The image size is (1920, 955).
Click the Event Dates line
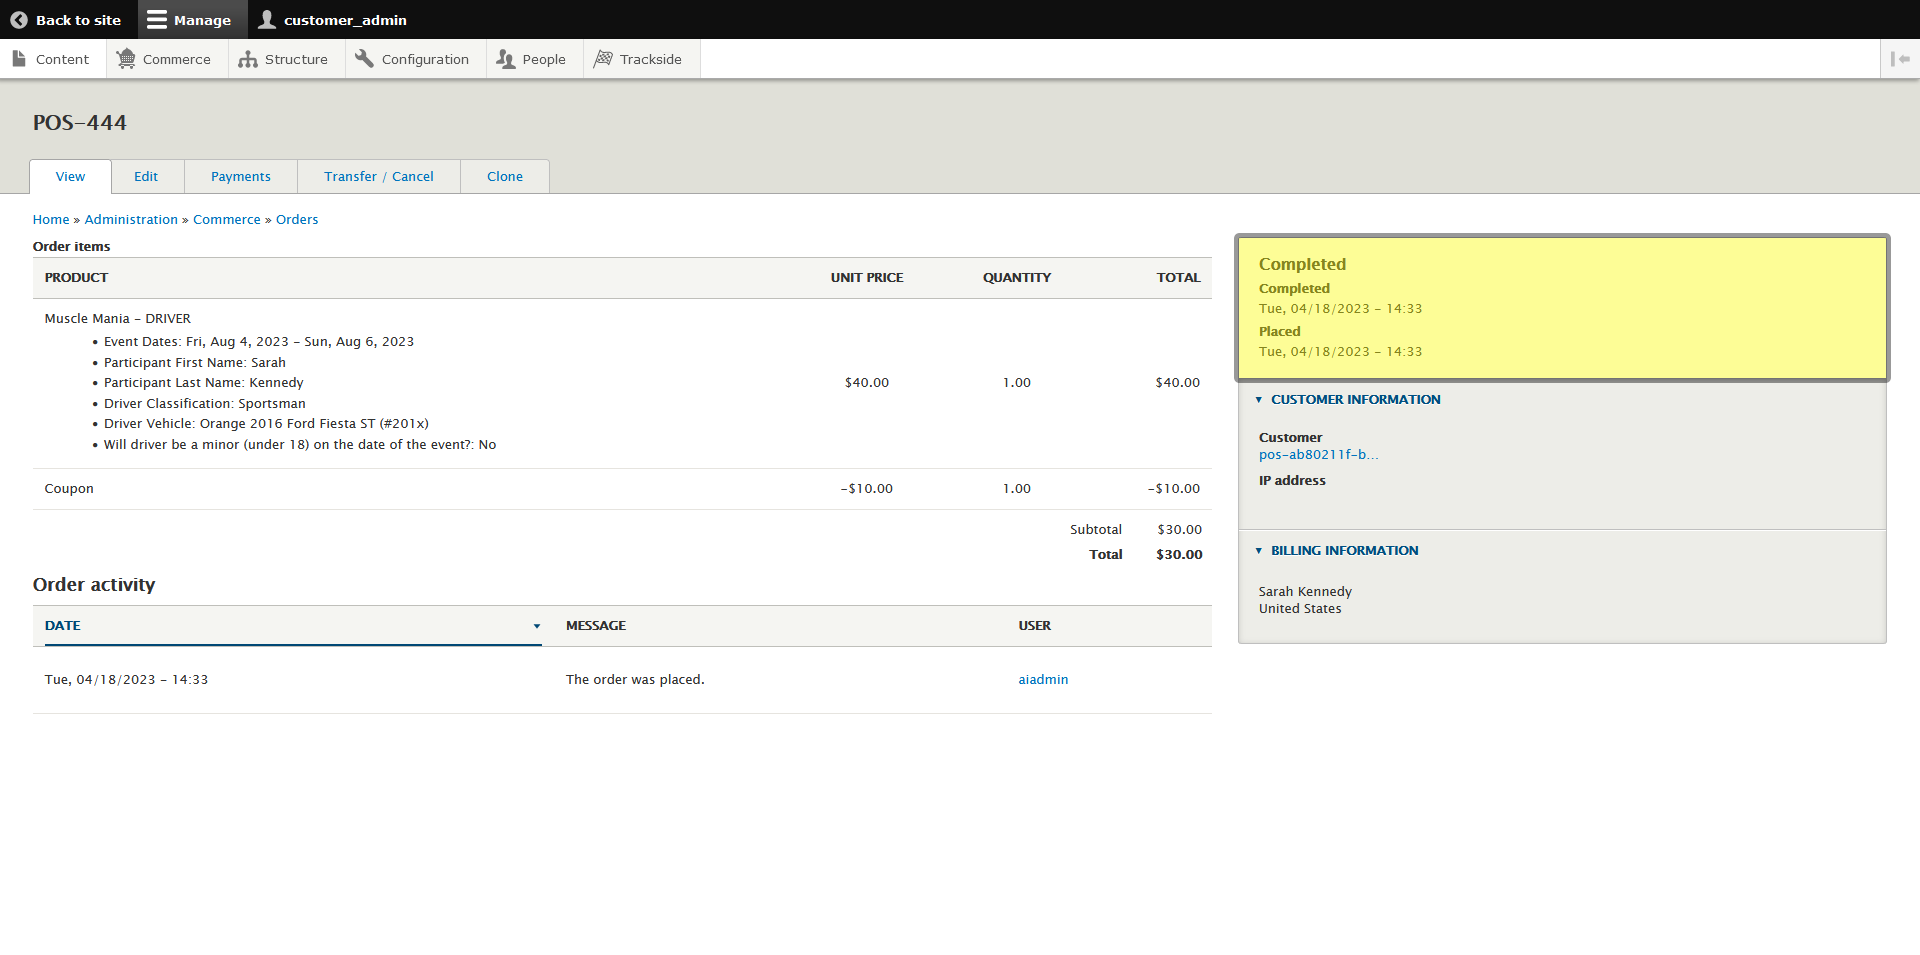pos(259,342)
